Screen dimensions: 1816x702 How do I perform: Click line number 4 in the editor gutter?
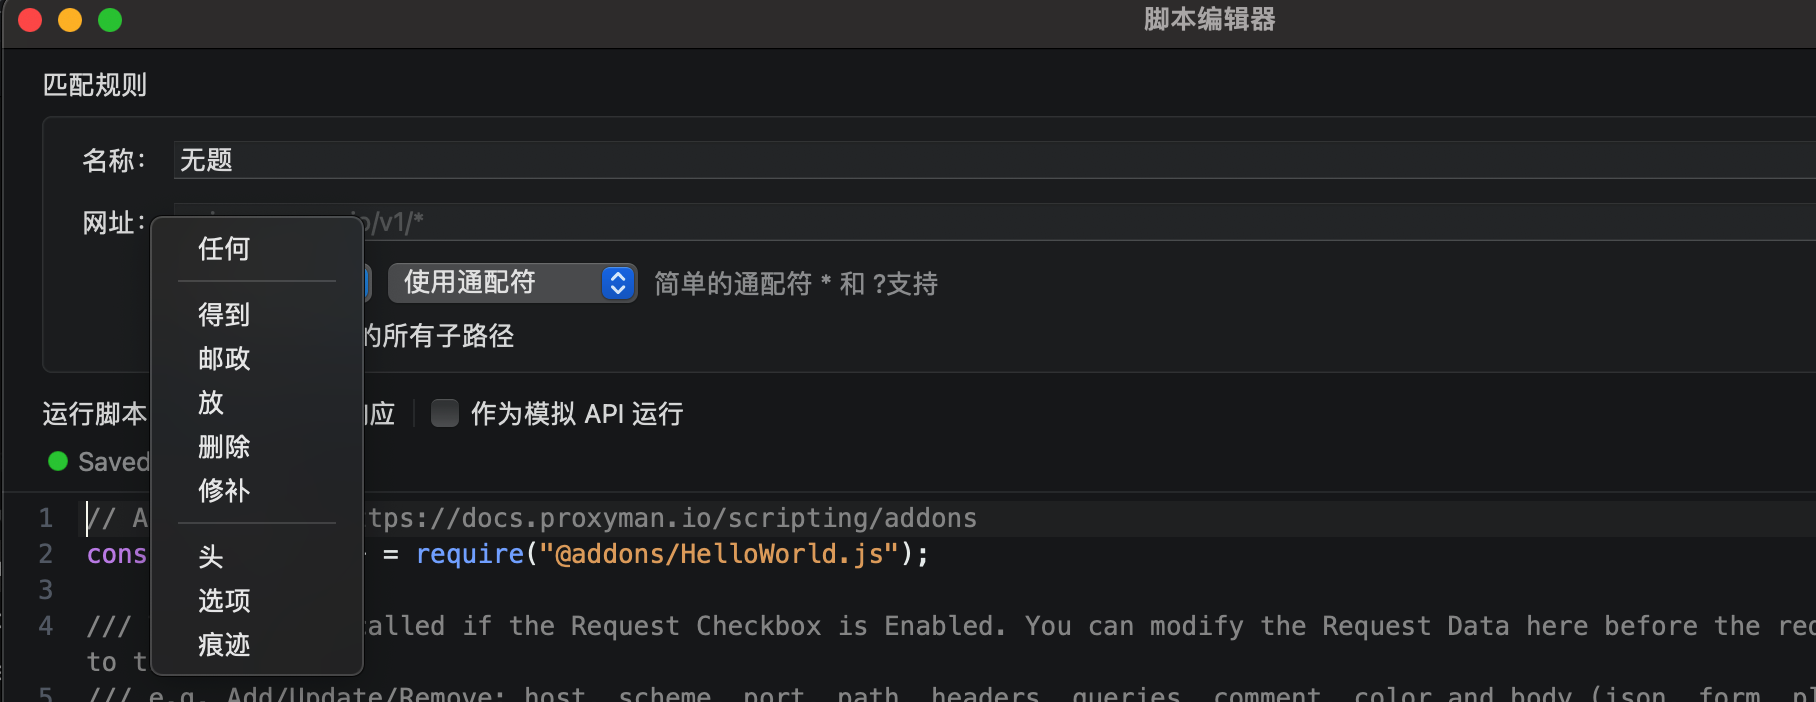(x=45, y=626)
